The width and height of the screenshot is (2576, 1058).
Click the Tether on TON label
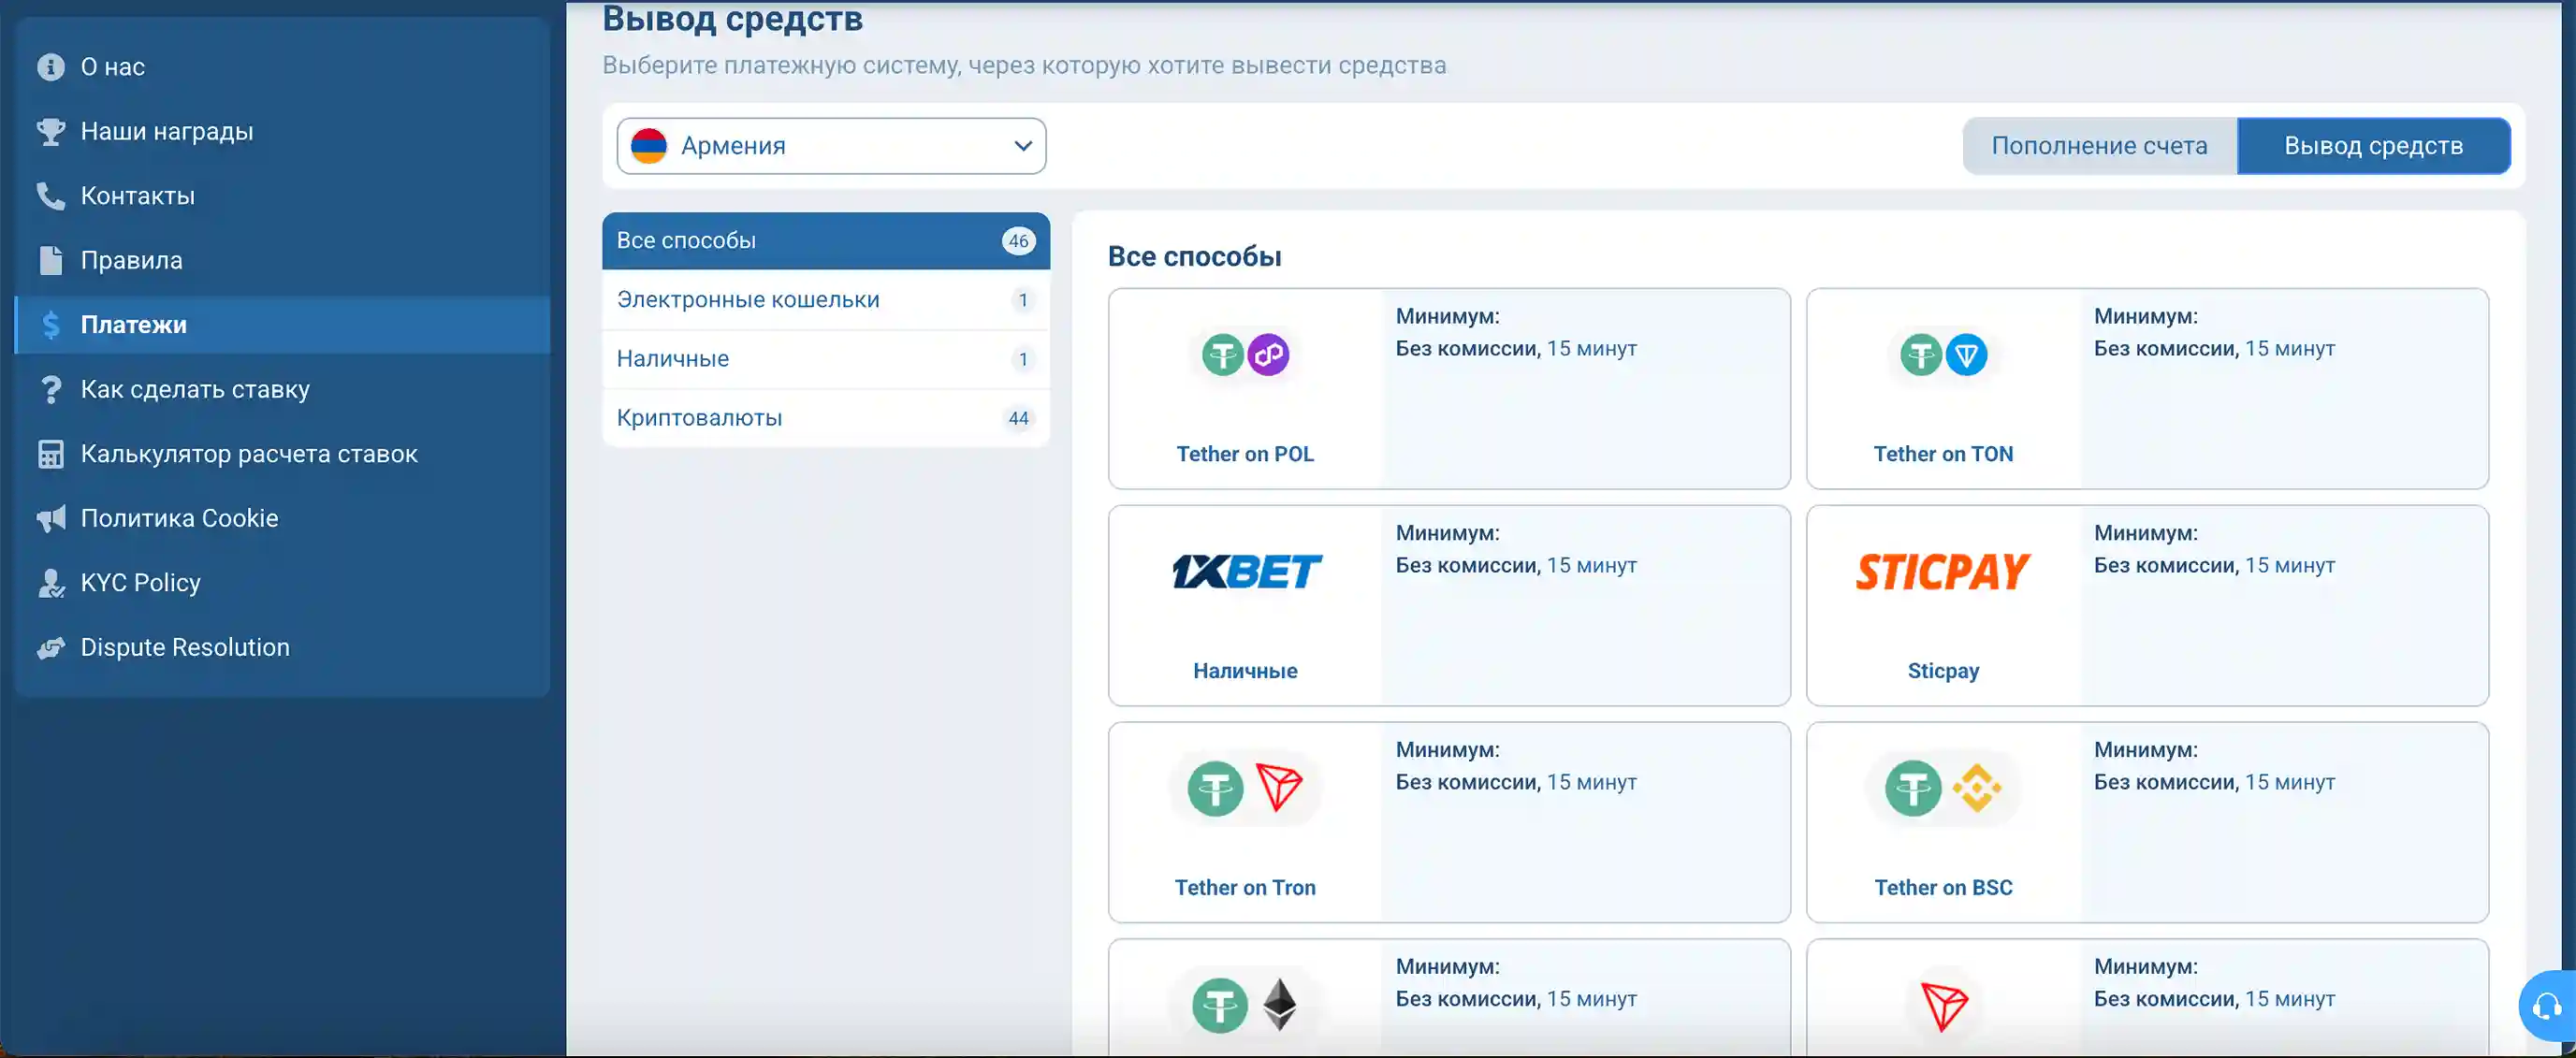click(1943, 454)
